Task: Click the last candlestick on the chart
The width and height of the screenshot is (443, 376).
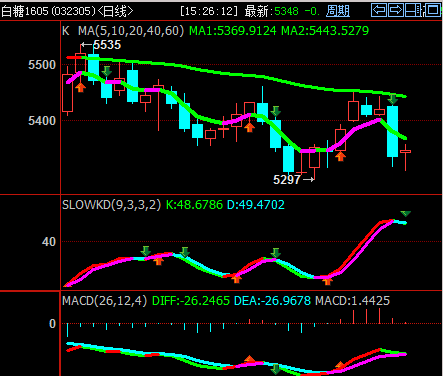Action: [x=405, y=157]
